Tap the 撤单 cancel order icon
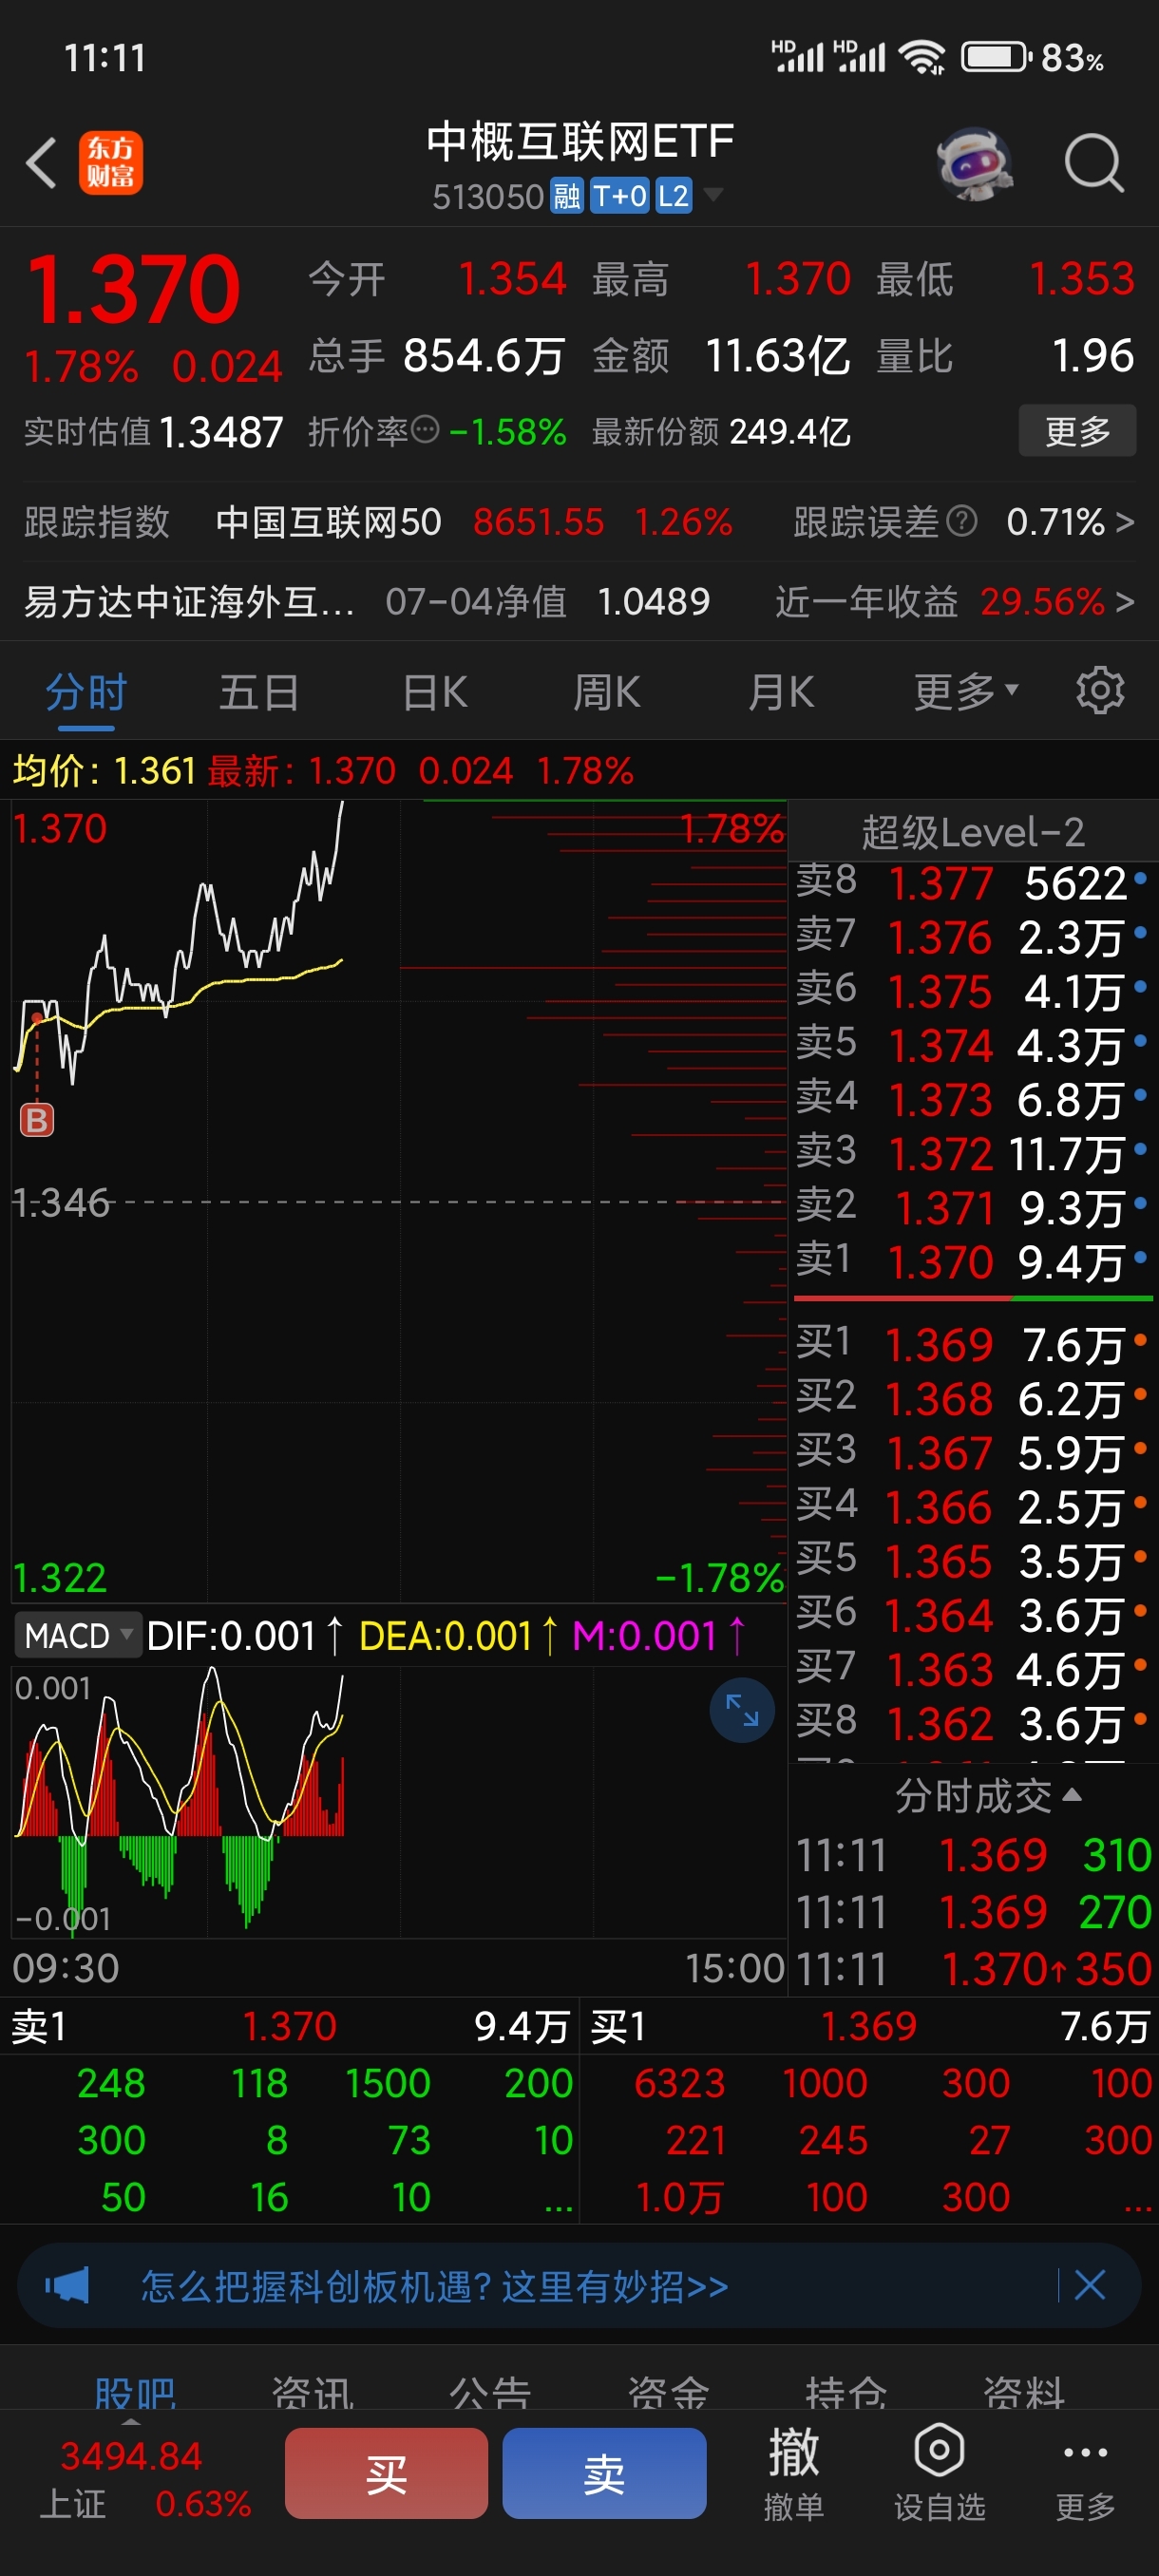Screen dimensions: 1159x2576 click(794, 2472)
